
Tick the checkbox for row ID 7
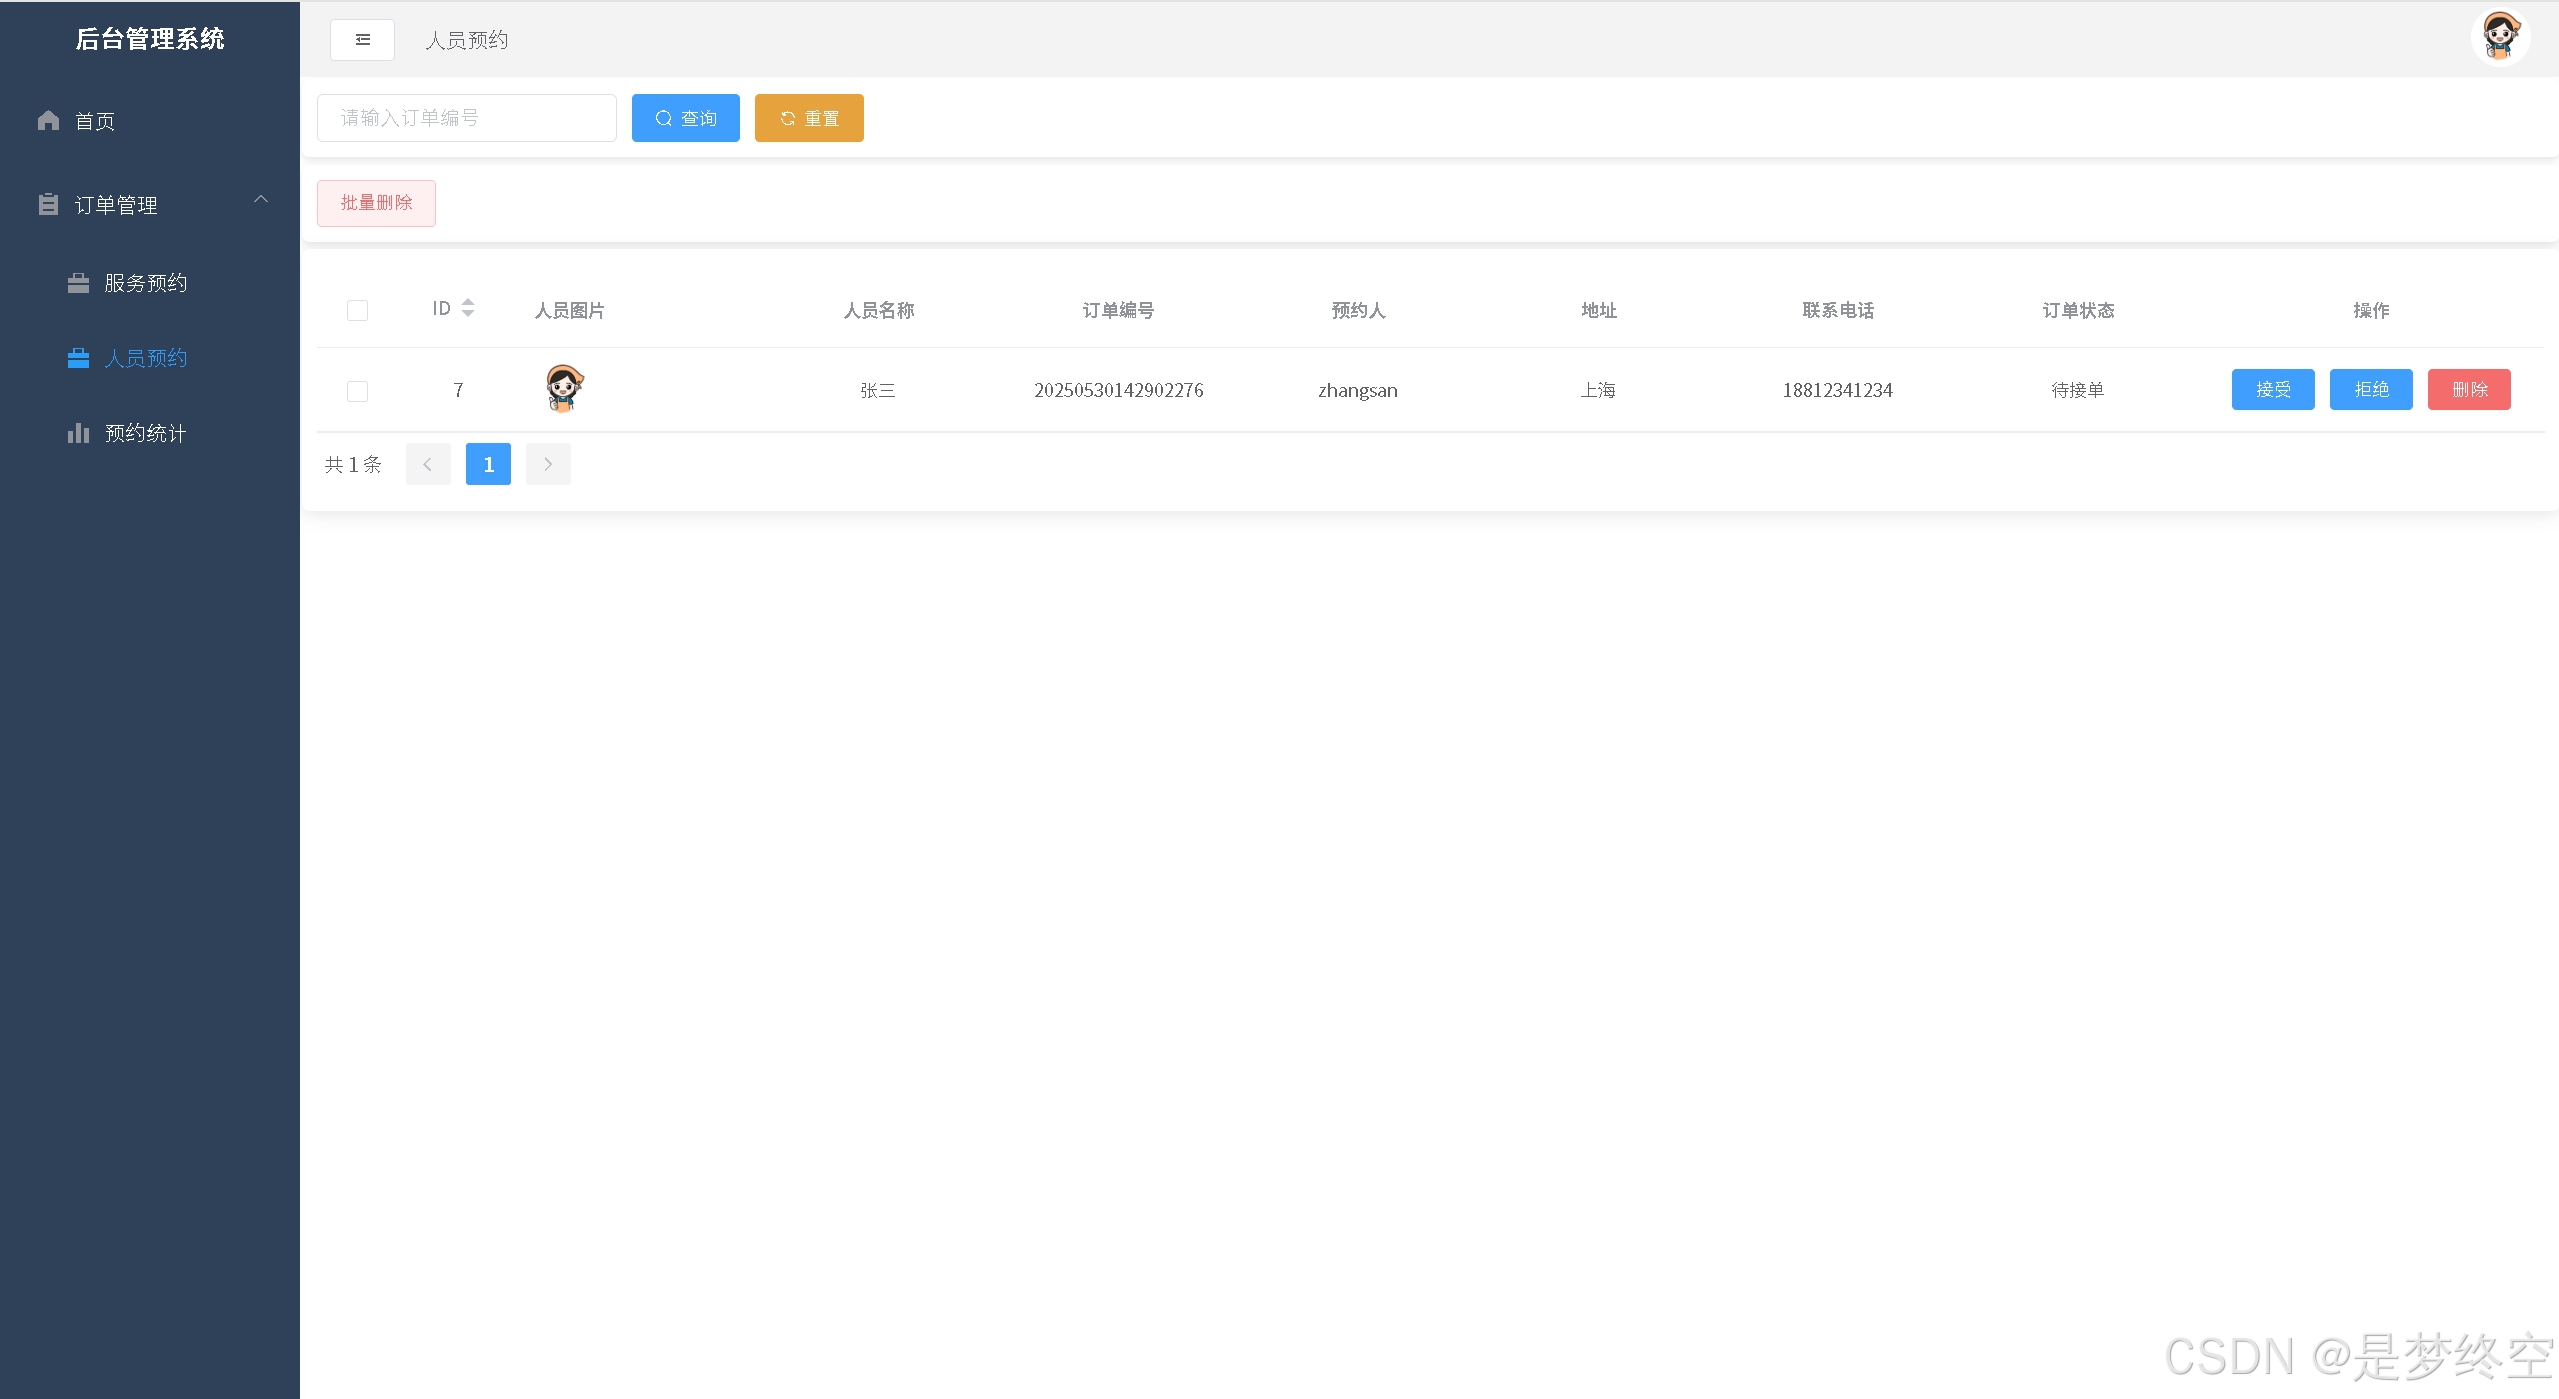(x=357, y=391)
